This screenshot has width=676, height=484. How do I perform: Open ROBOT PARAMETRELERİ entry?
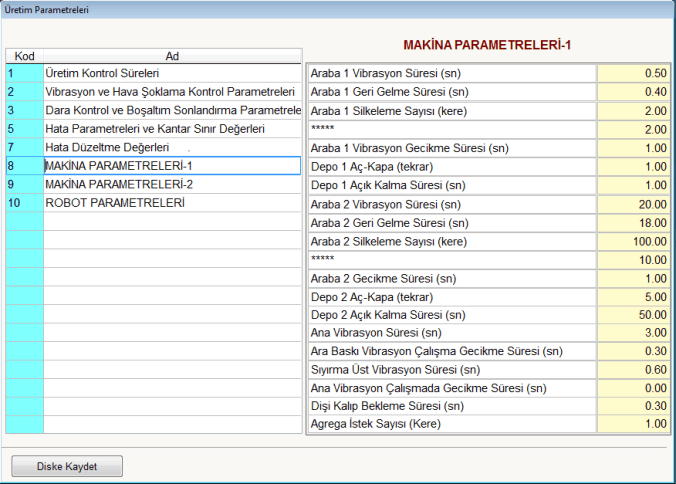point(172,202)
